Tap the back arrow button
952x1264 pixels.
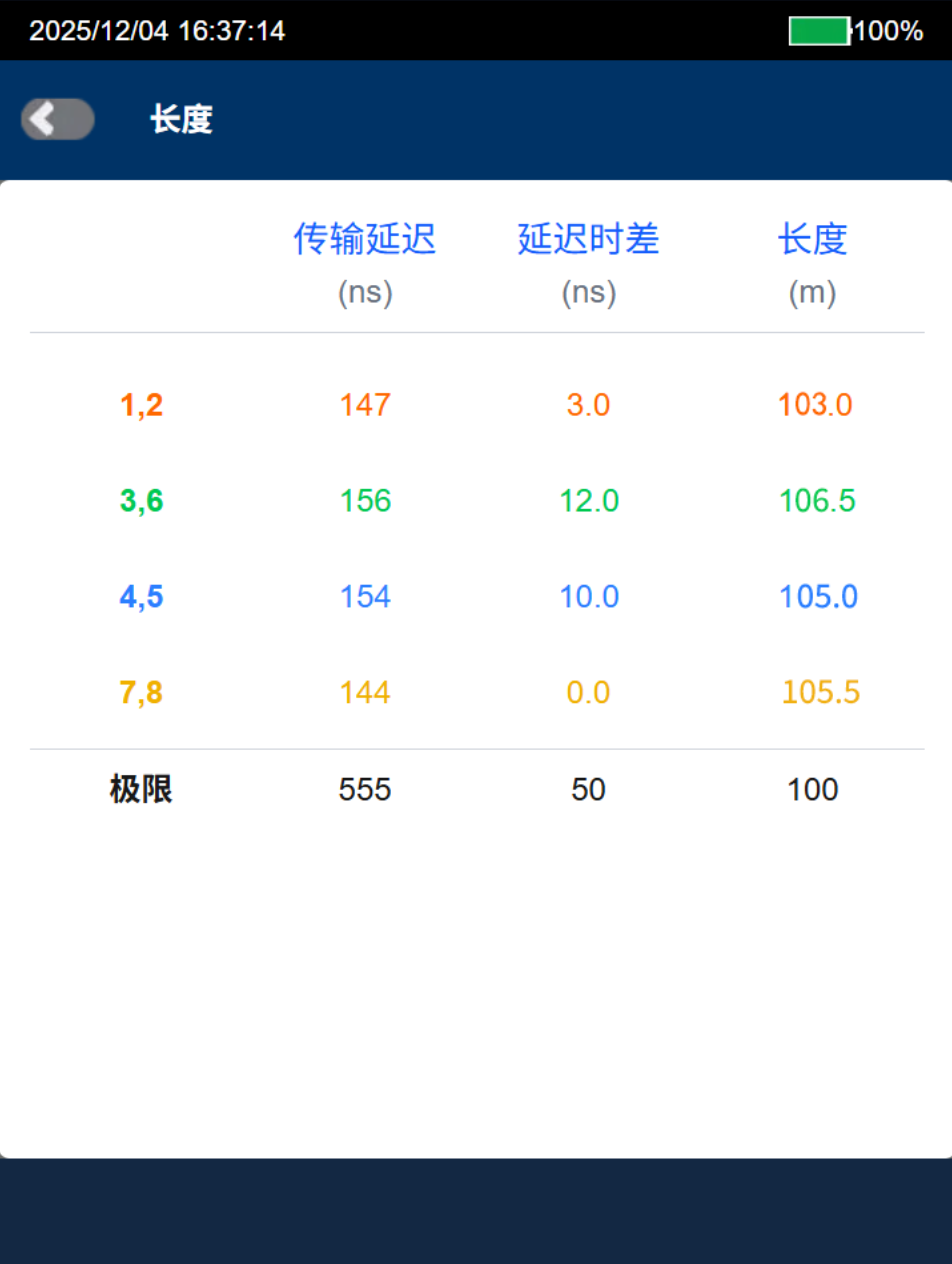[x=57, y=120]
